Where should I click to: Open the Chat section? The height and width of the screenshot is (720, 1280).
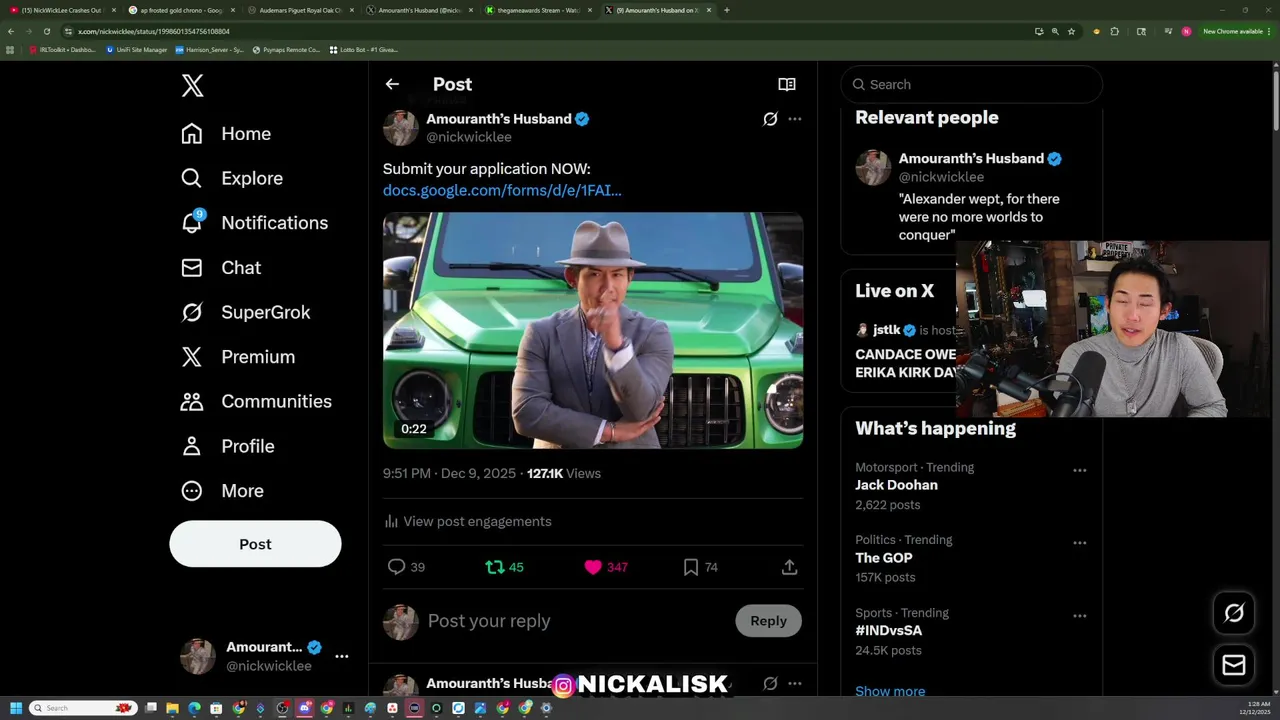click(221, 268)
